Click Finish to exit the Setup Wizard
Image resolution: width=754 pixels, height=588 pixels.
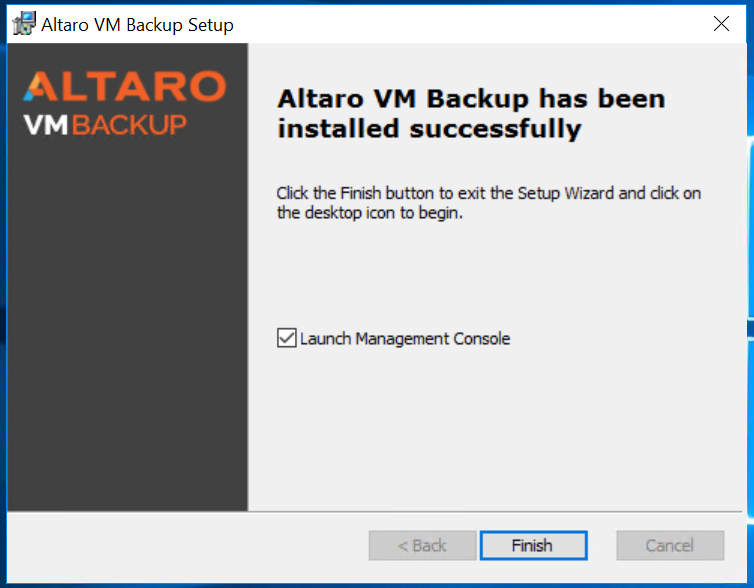pos(533,545)
